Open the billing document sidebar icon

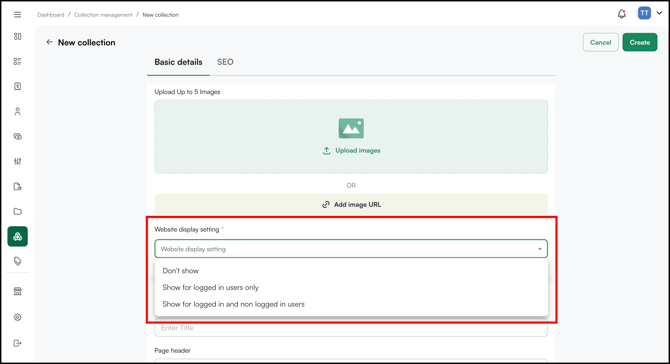point(18,86)
